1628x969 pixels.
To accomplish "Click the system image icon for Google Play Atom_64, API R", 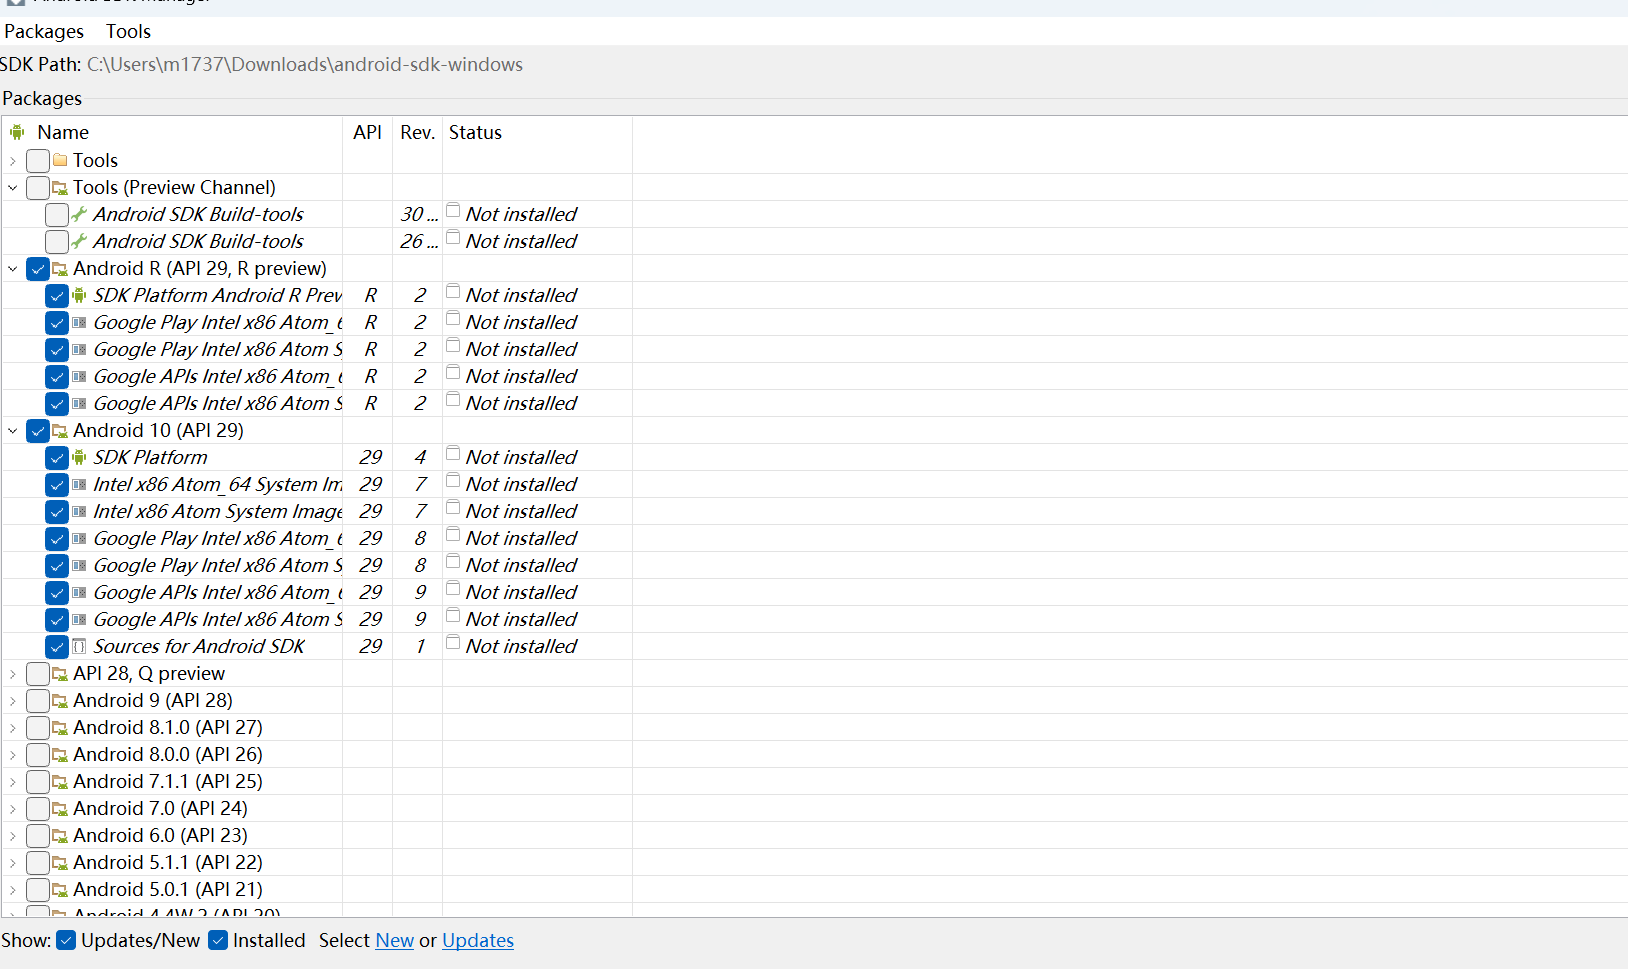I will [x=79, y=322].
